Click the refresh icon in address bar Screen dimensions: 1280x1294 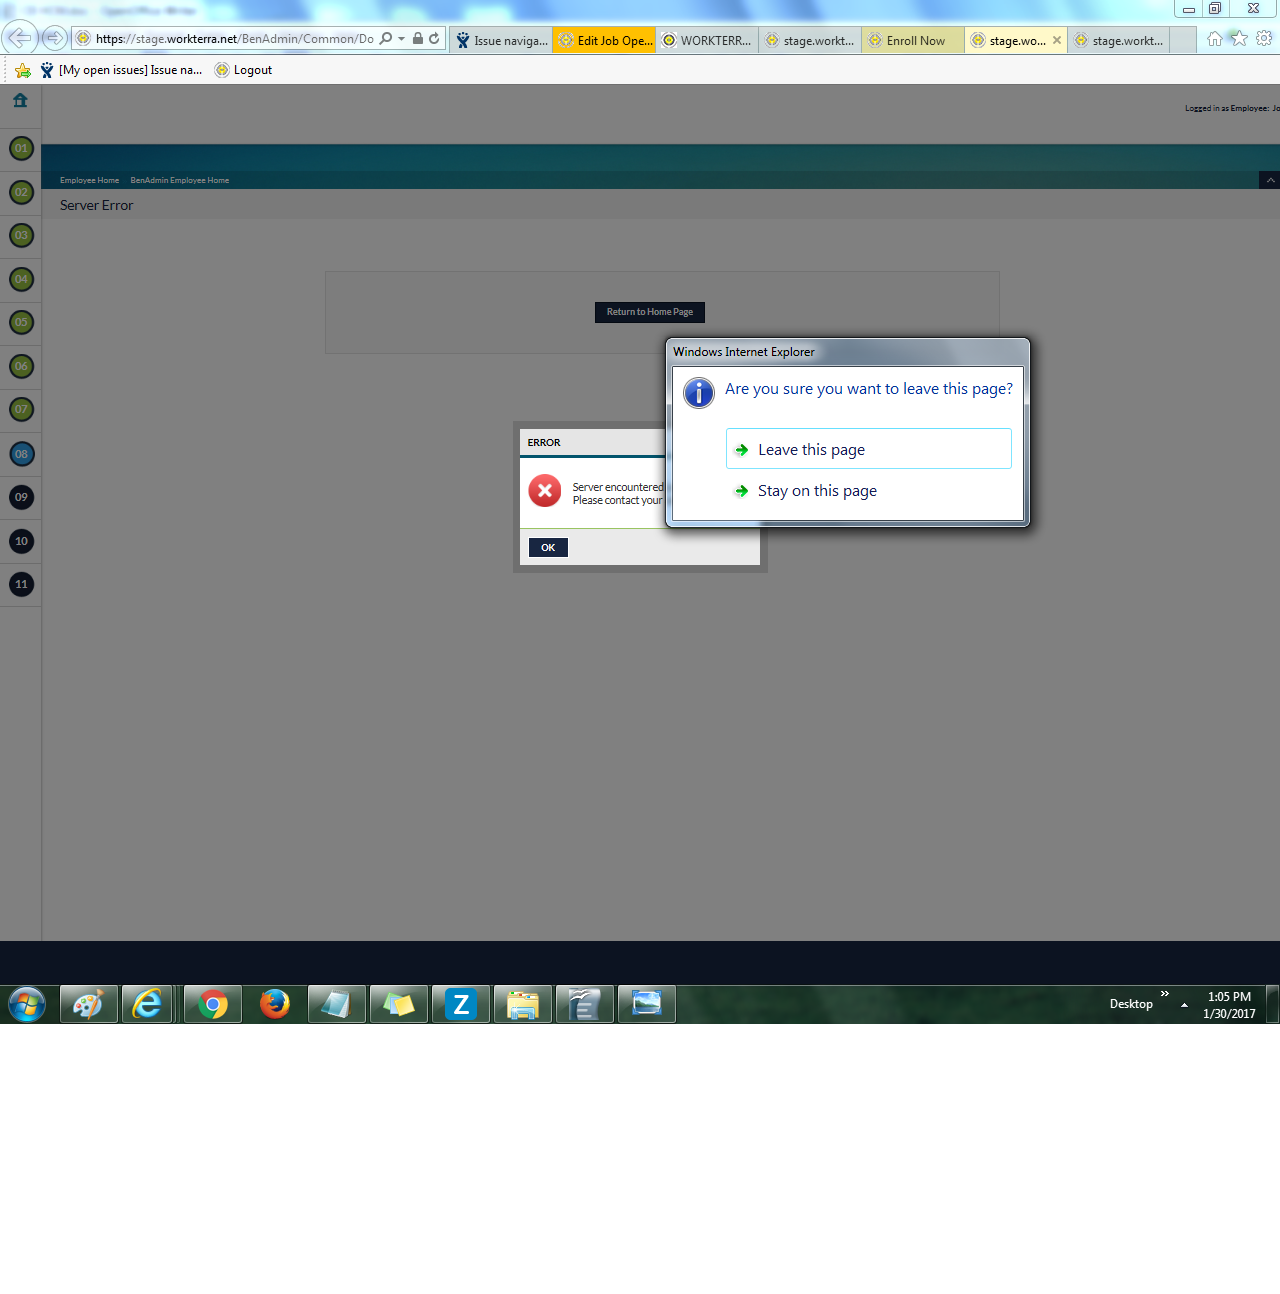(434, 39)
